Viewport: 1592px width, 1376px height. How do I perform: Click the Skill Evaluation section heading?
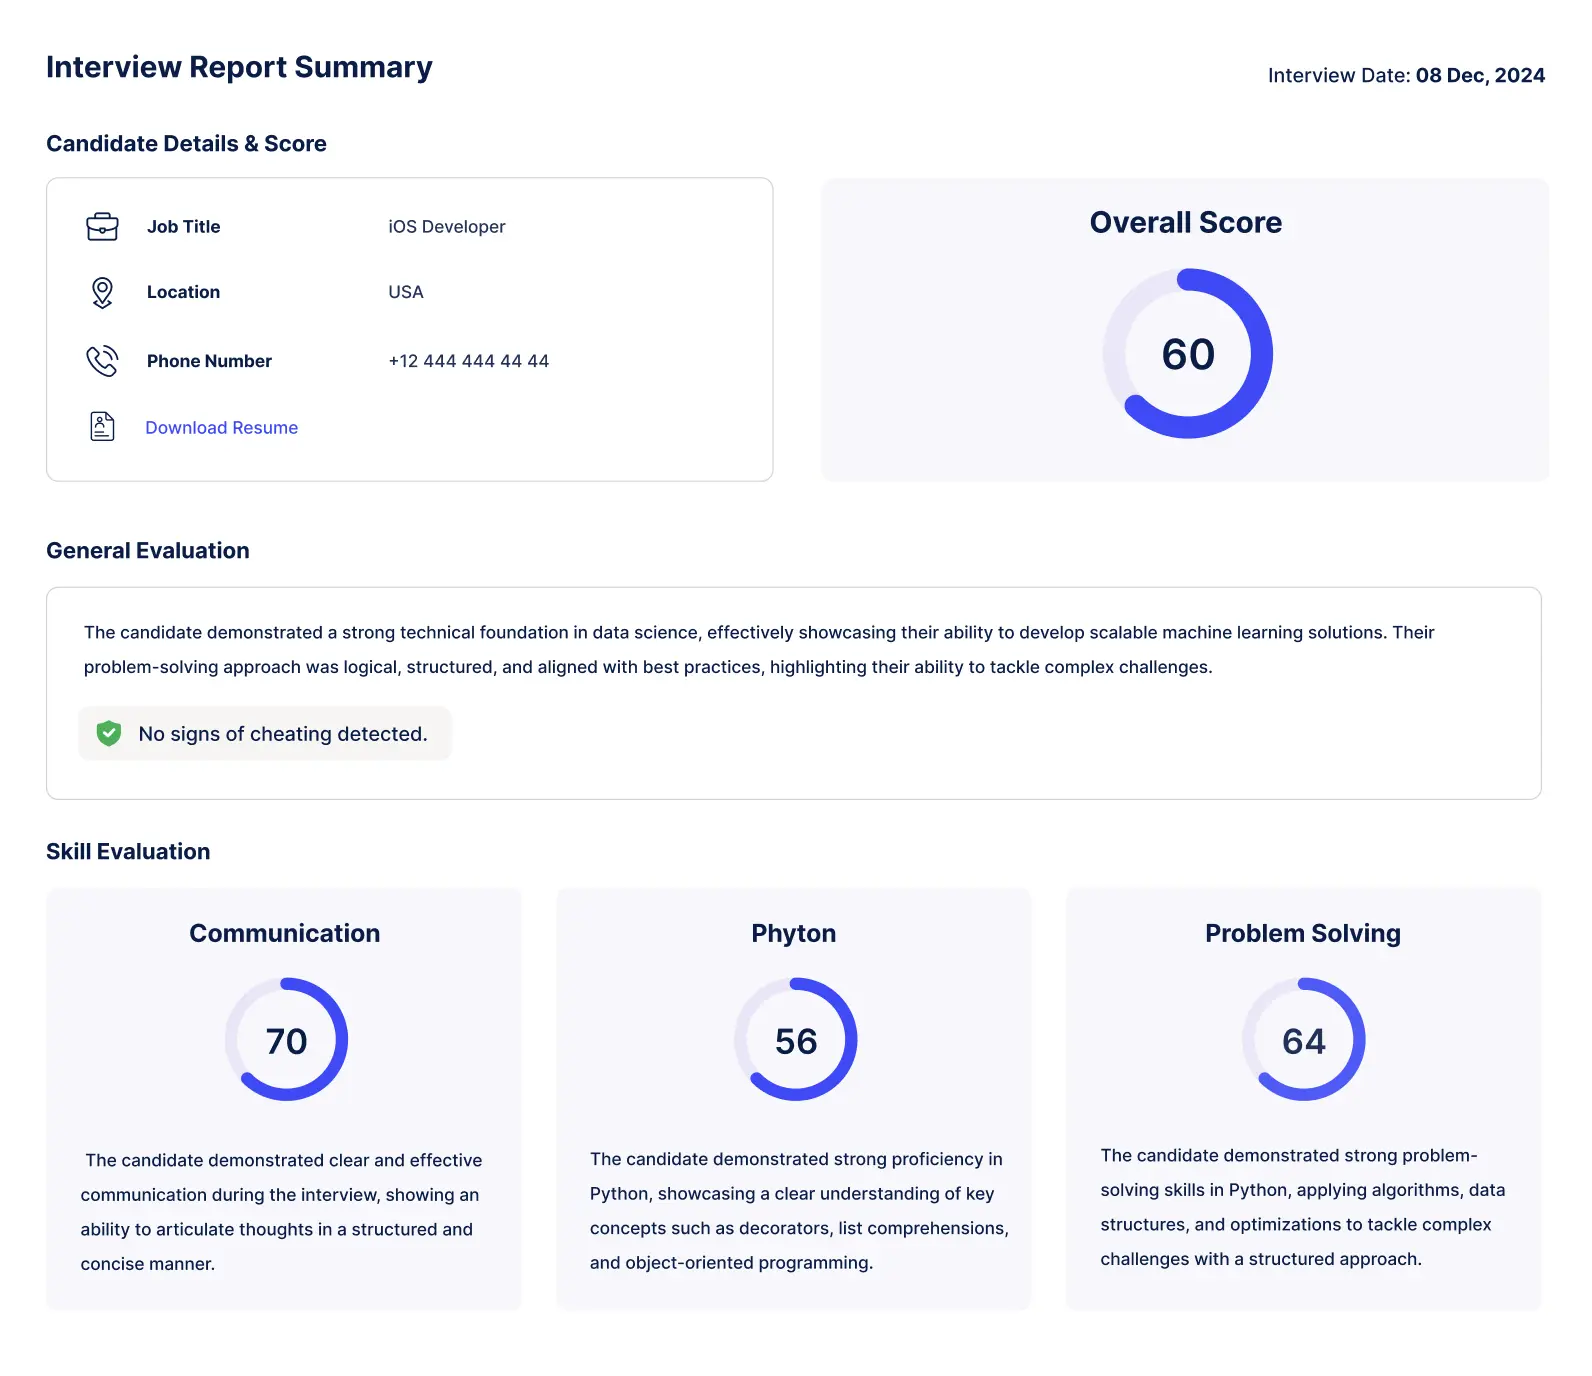128,852
